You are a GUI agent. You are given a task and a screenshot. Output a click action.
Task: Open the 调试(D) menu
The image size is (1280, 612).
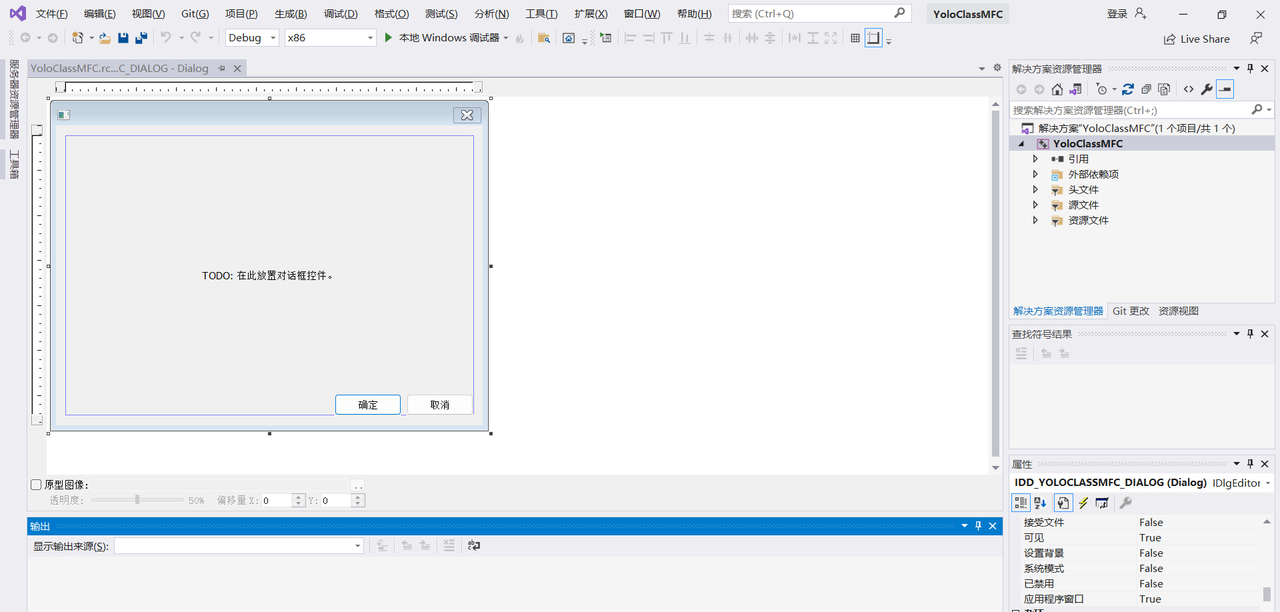tap(340, 14)
